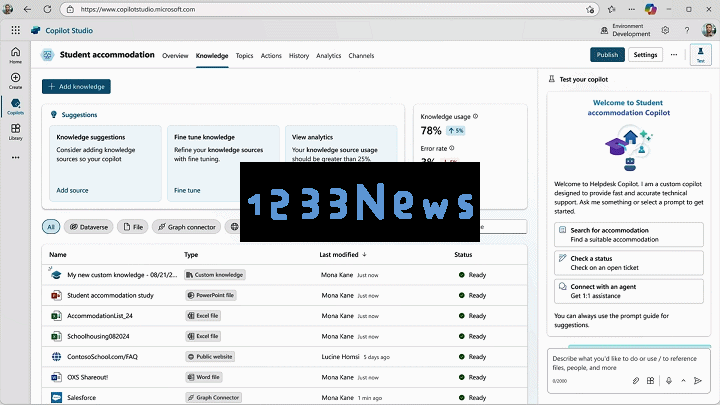Open the user profile avatar in header
This screenshot has width=720, height=405.
point(709,30)
